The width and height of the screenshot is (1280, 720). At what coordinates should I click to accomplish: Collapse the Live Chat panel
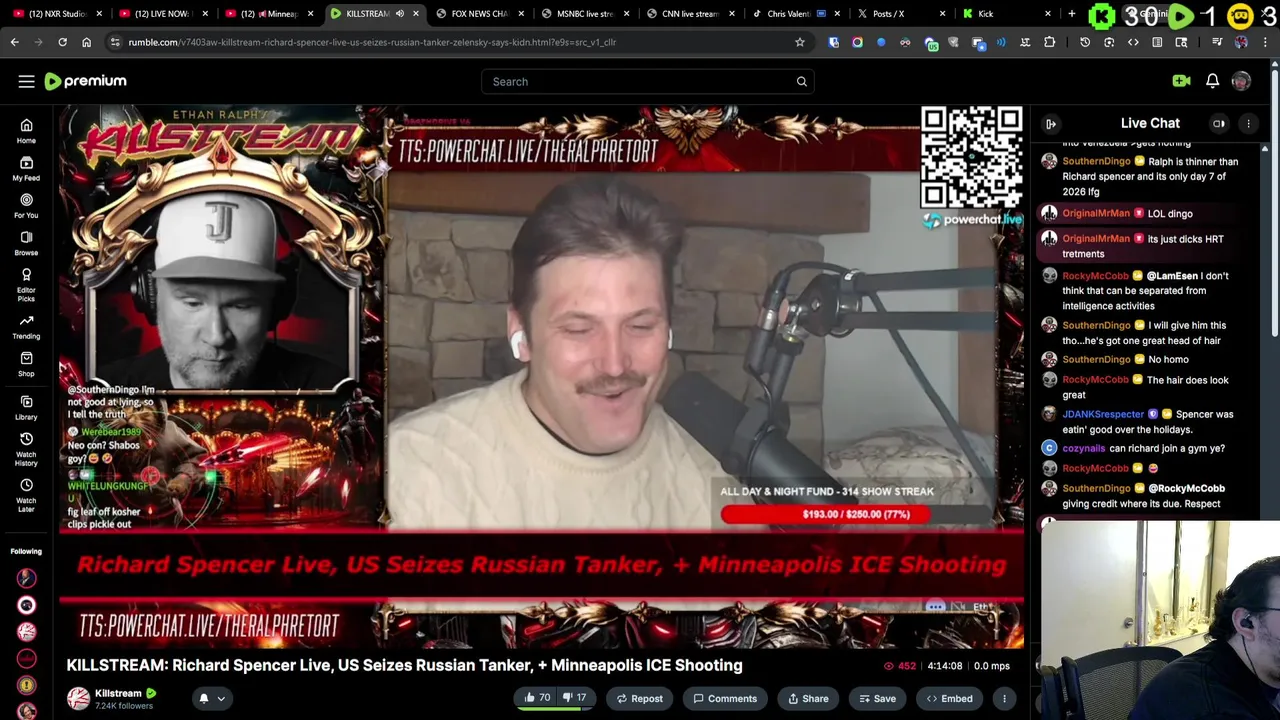[1051, 123]
